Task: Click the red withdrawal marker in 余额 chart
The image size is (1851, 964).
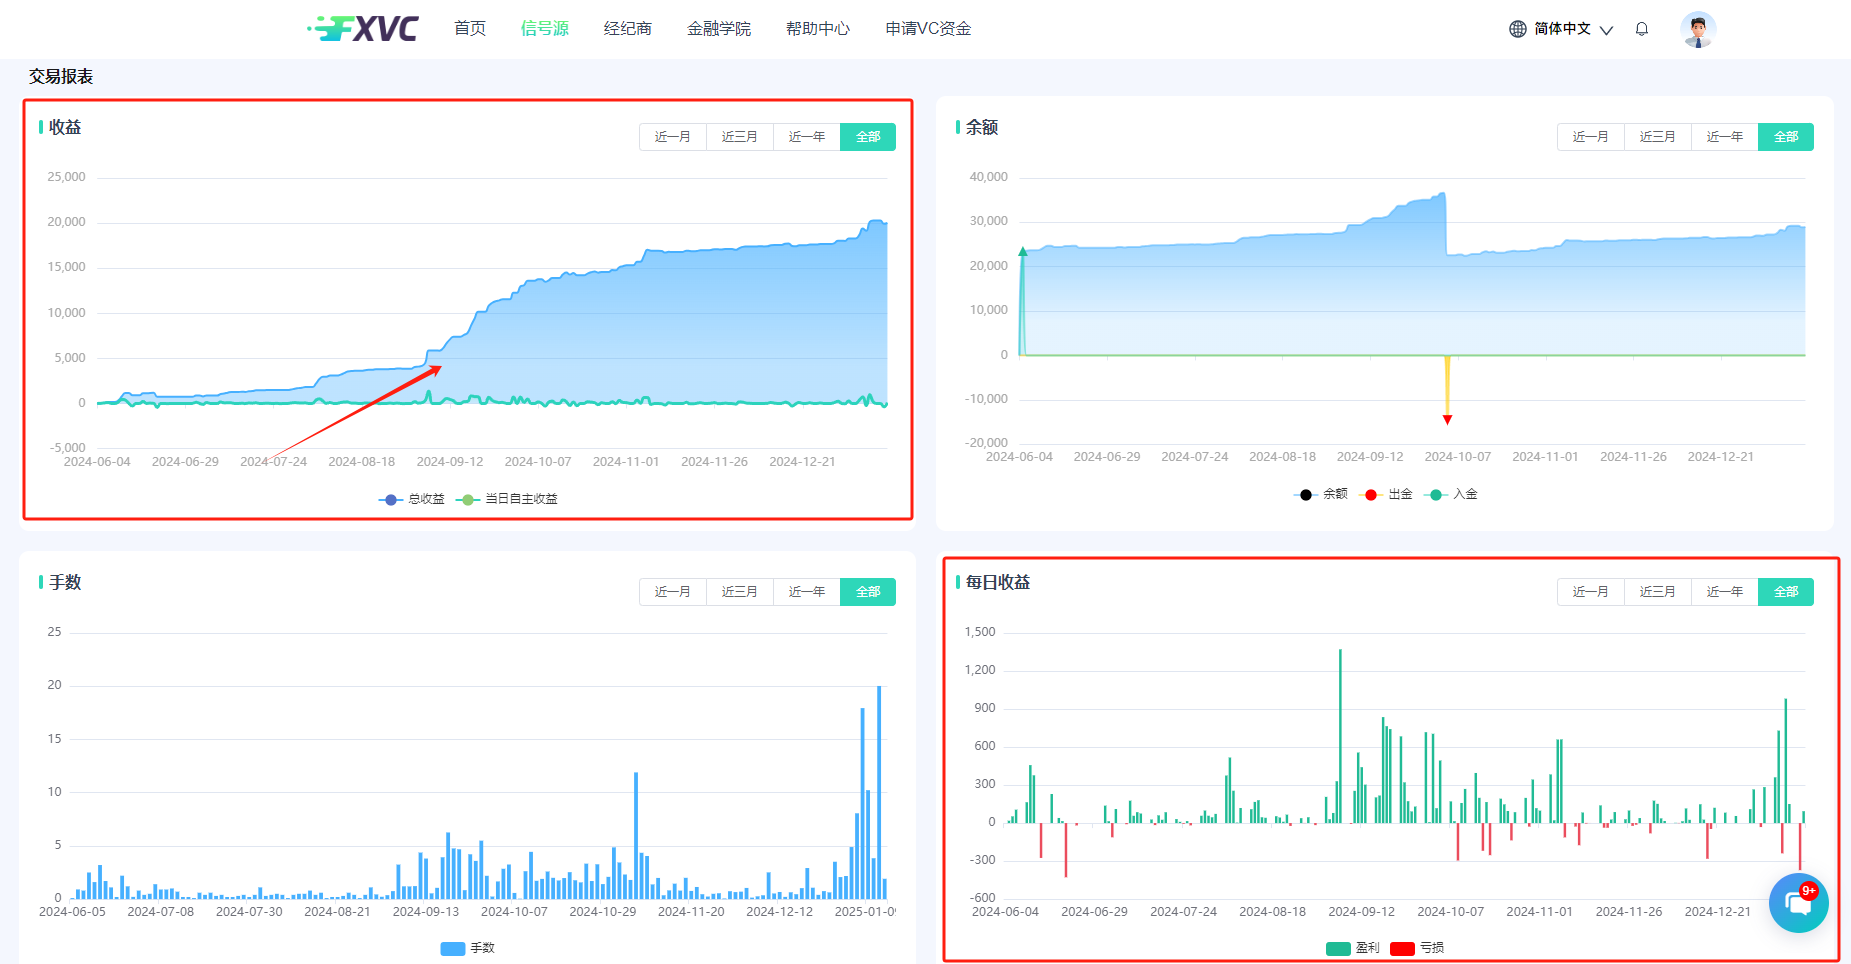Action: point(1447,420)
